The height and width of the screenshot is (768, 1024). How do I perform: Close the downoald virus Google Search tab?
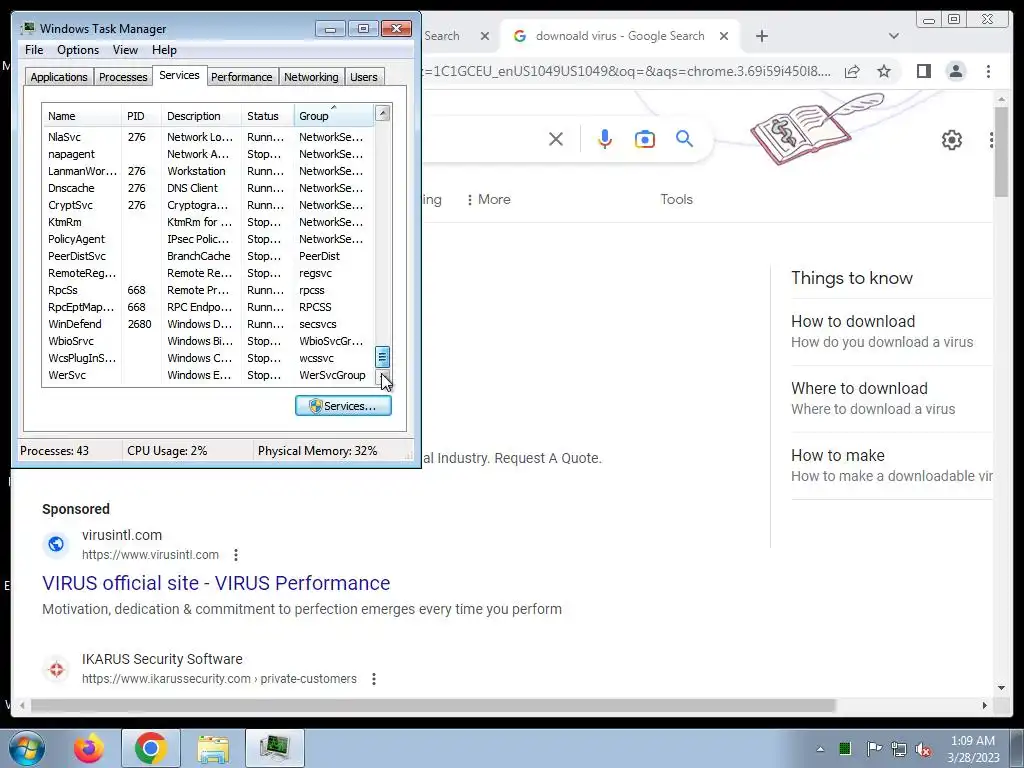tap(724, 36)
